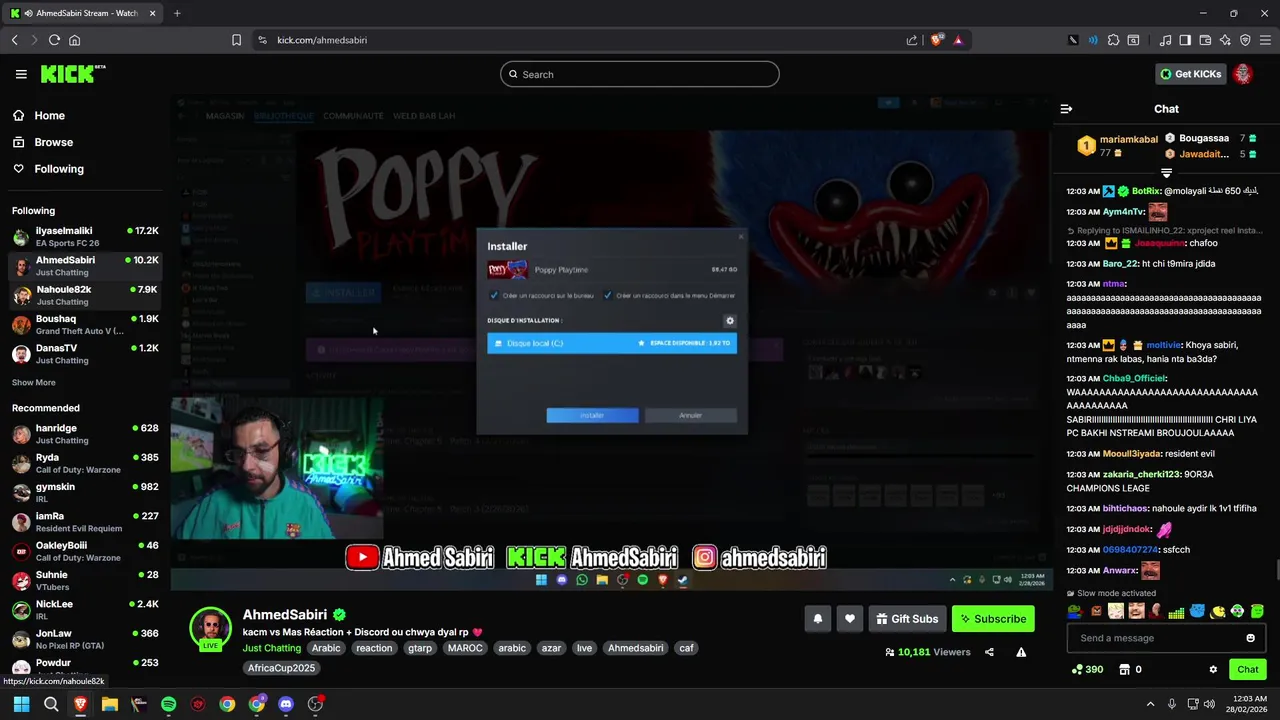Expand the pinned leaderboard chevron in chat
Image resolution: width=1280 pixels, height=720 pixels.
1166,173
